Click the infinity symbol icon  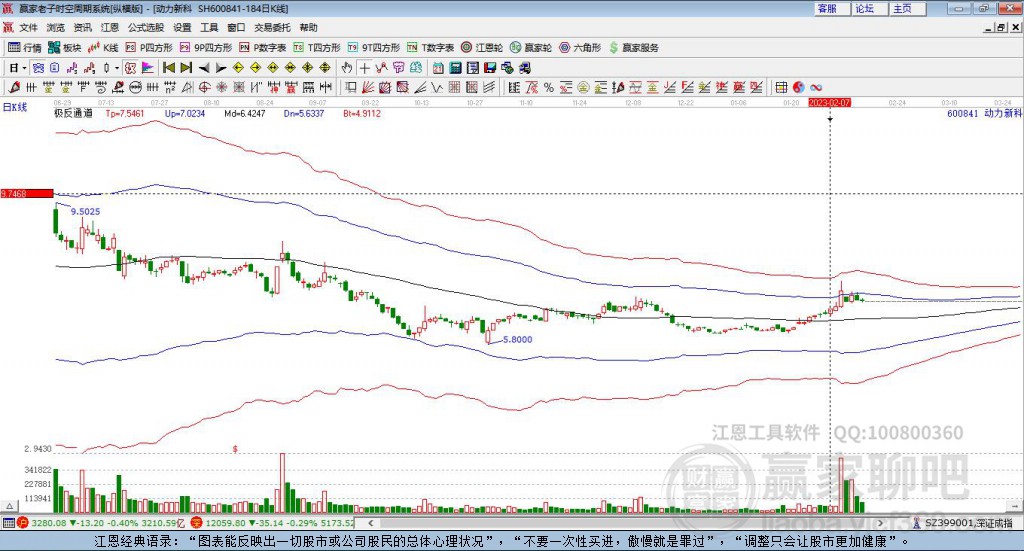[816, 87]
